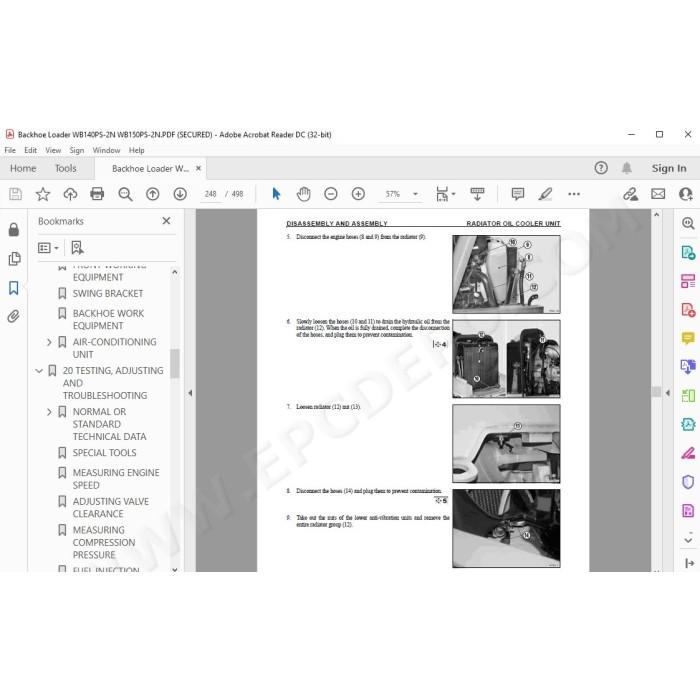Open BACKHOE WORK EQUIPMENT bookmark
Image resolution: width=700 pixels, height=700 pixels.
click(x=108, y=320)
